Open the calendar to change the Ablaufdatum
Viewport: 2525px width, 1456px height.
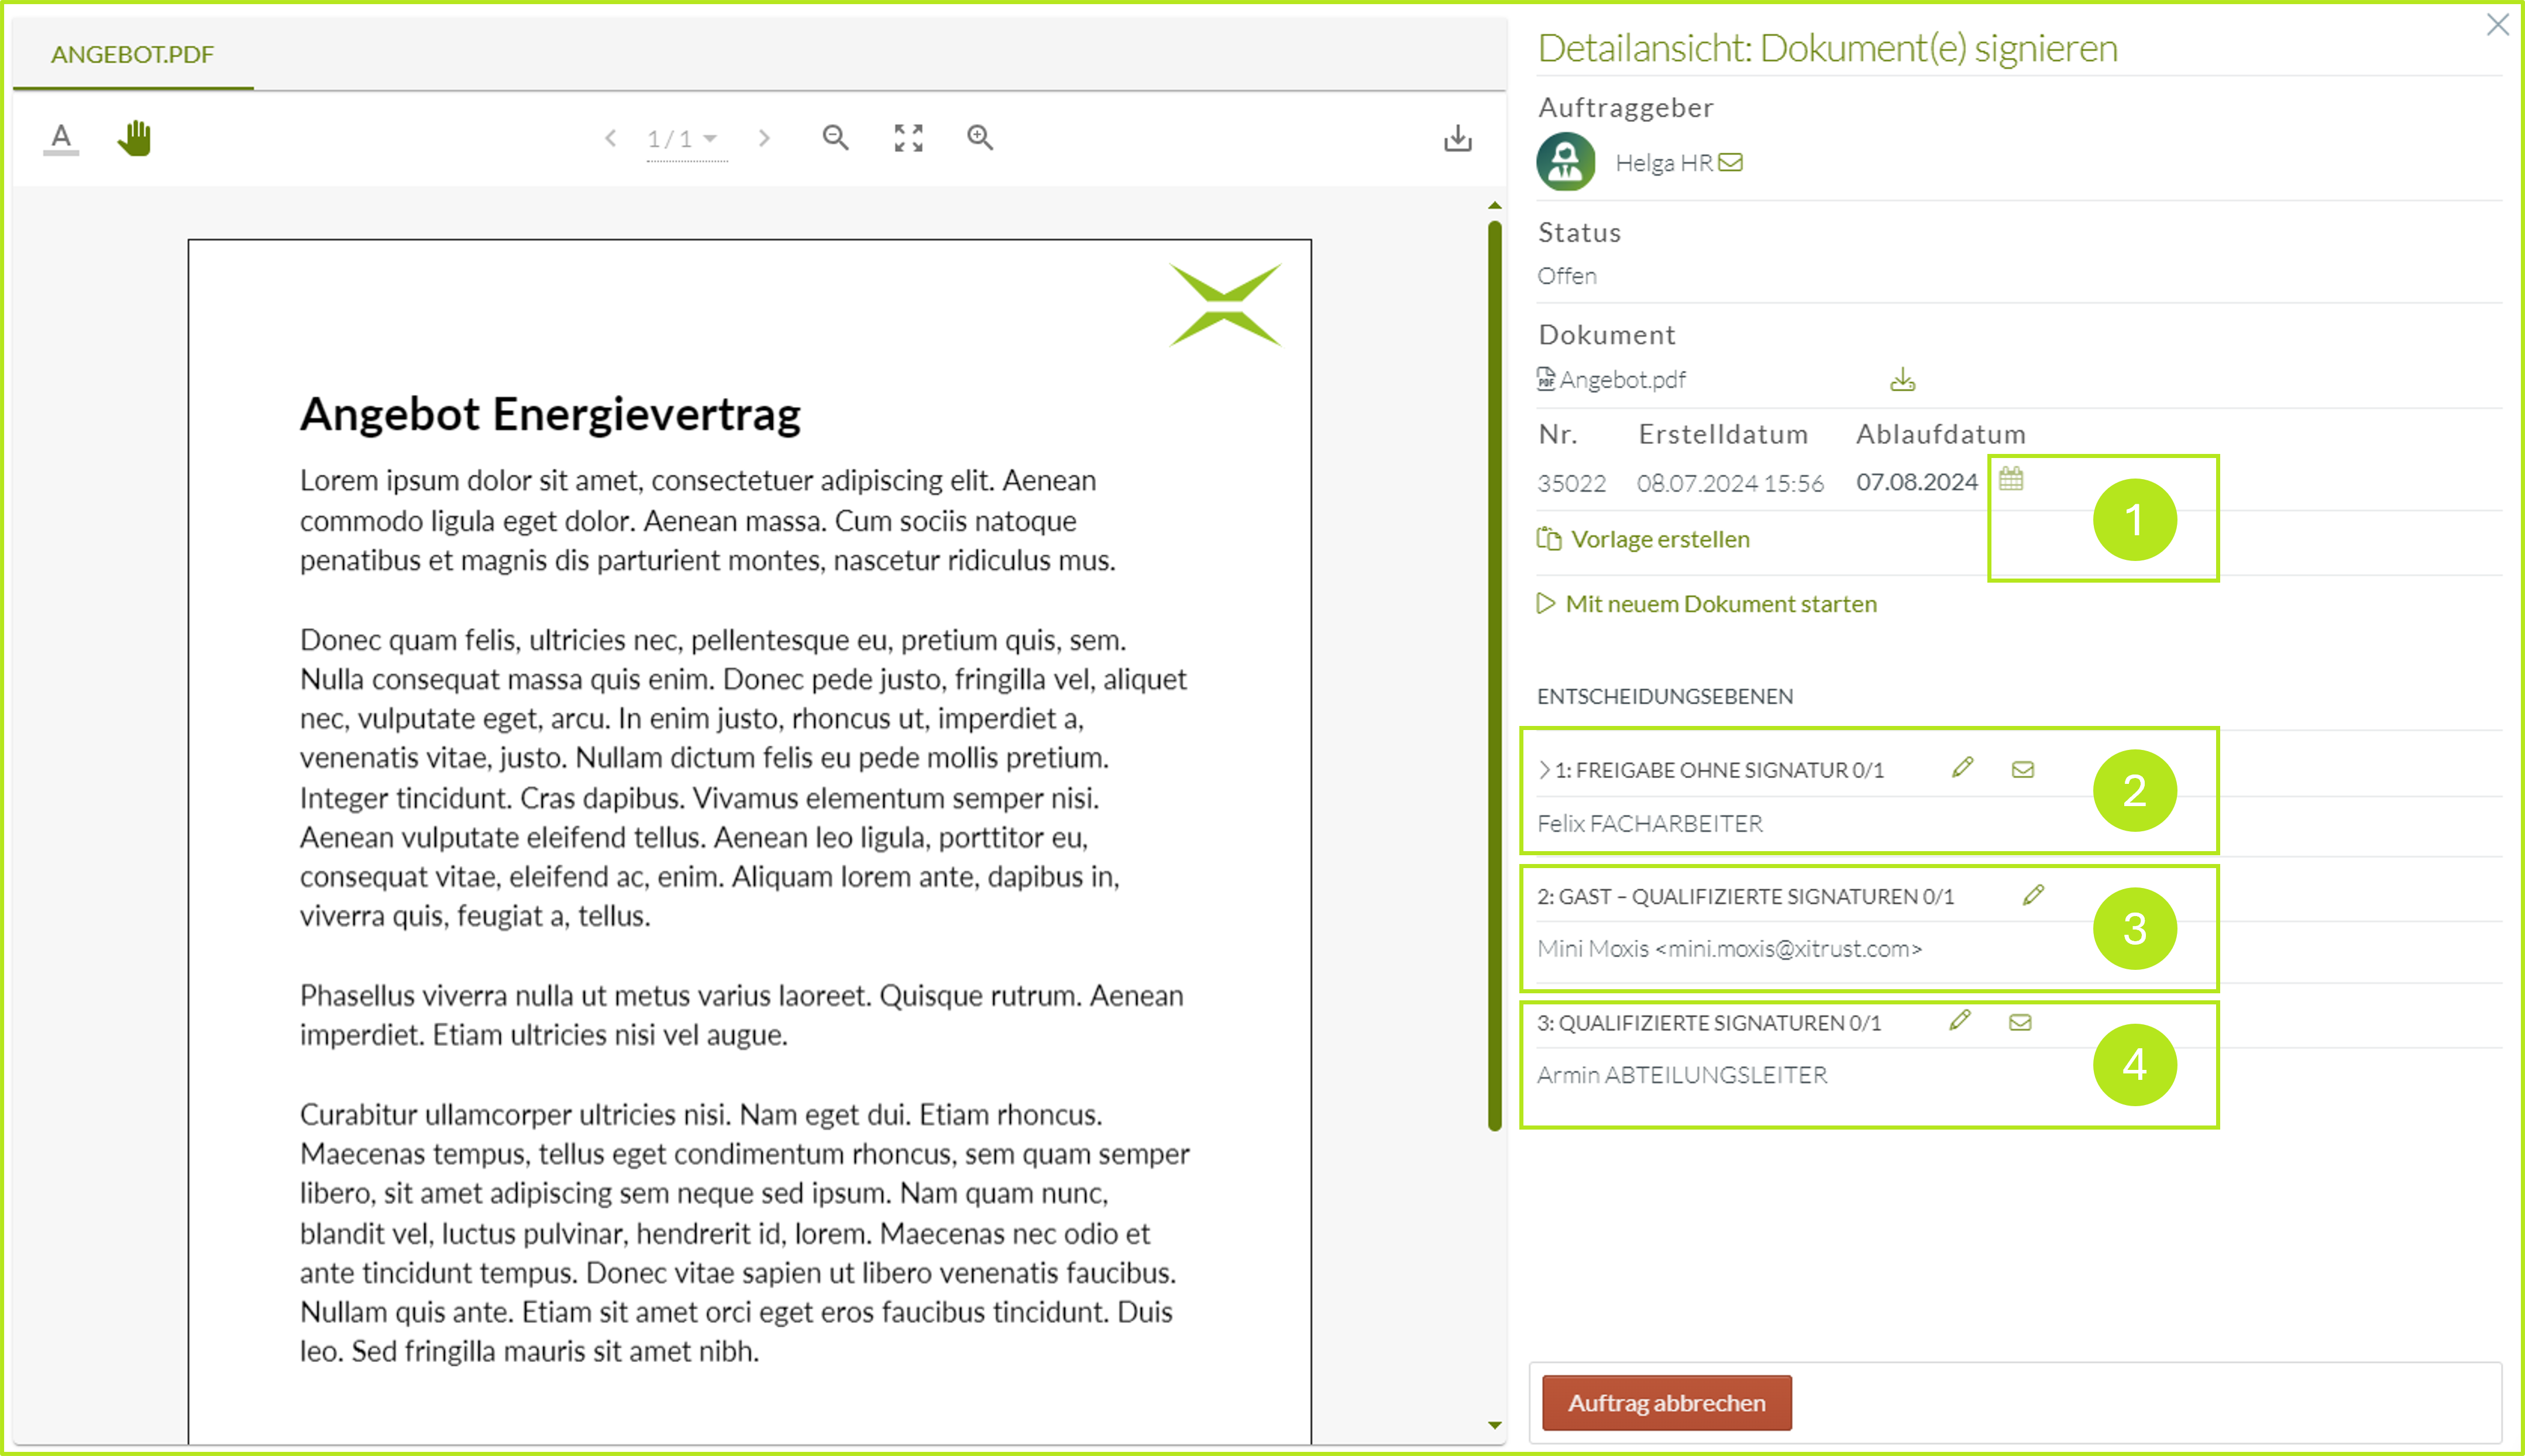2012,480
